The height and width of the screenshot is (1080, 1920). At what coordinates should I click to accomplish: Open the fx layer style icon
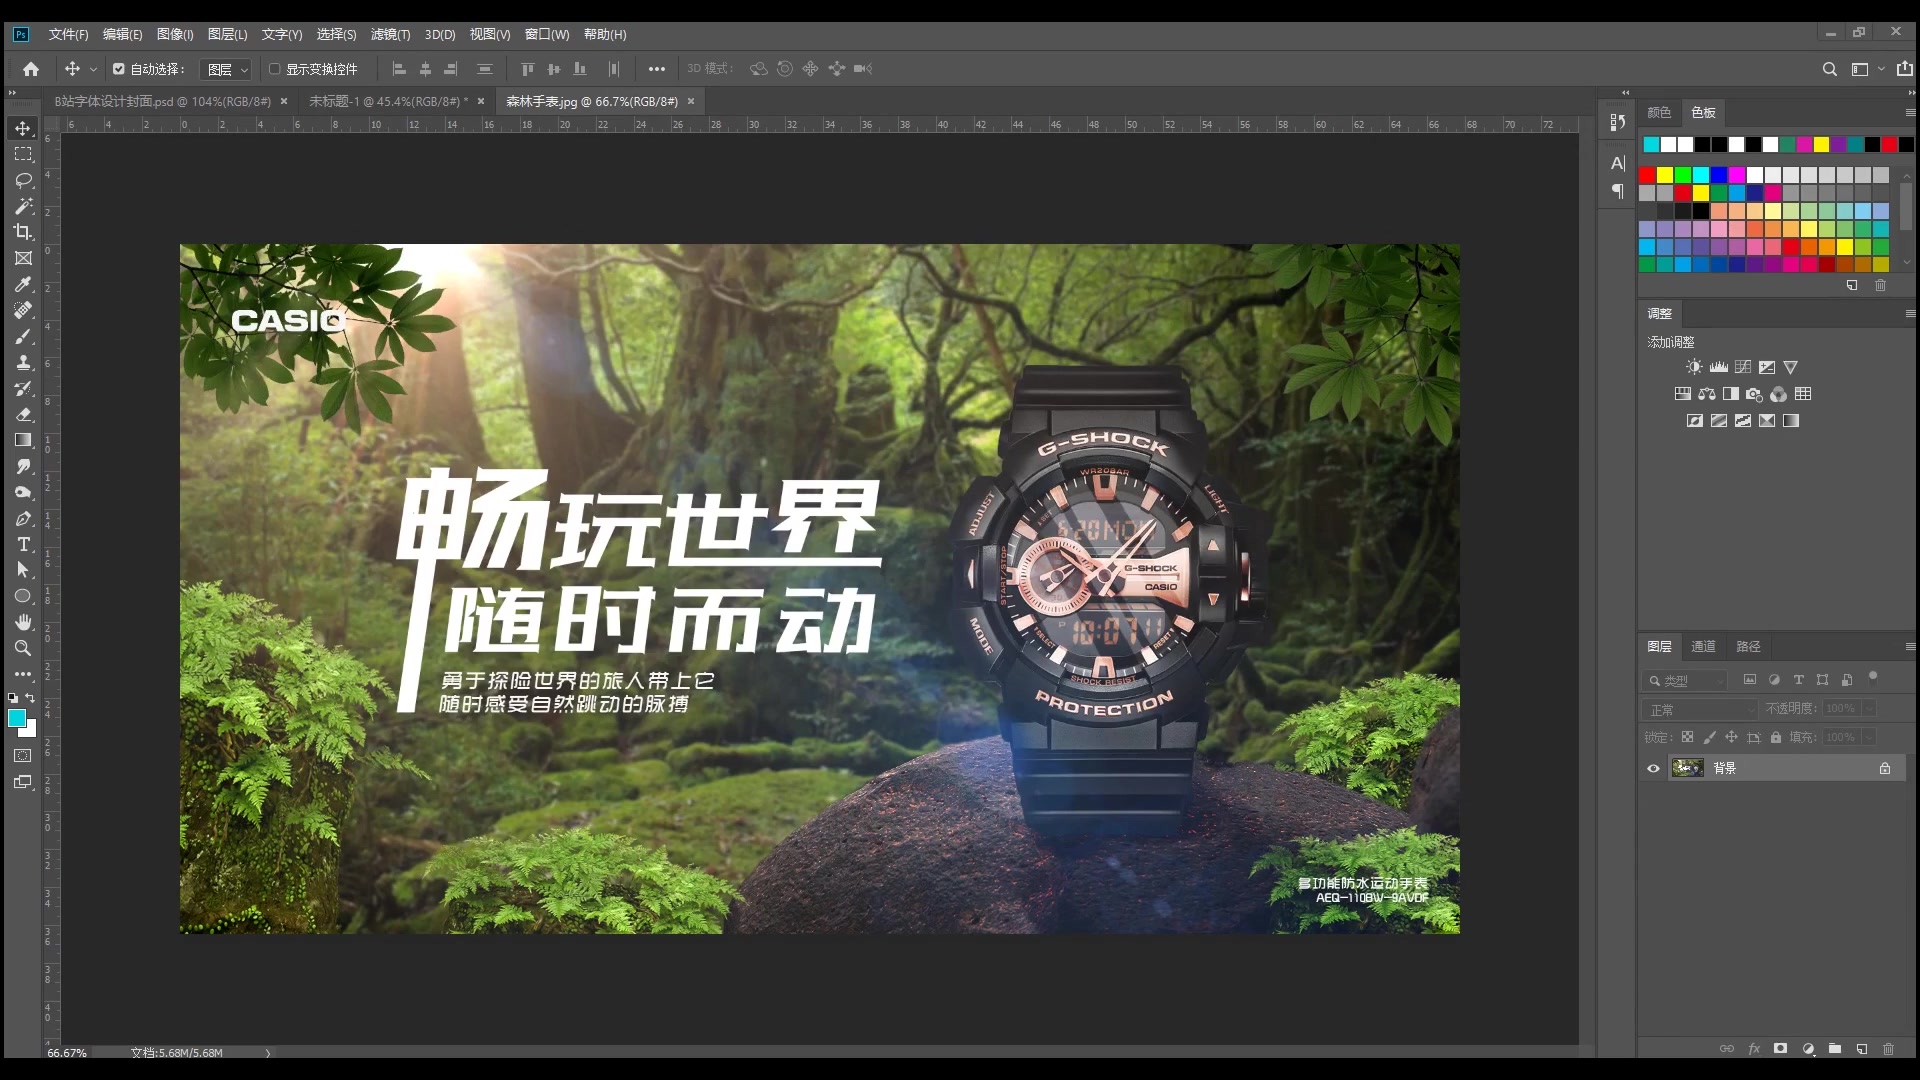click(1755, 1049)
